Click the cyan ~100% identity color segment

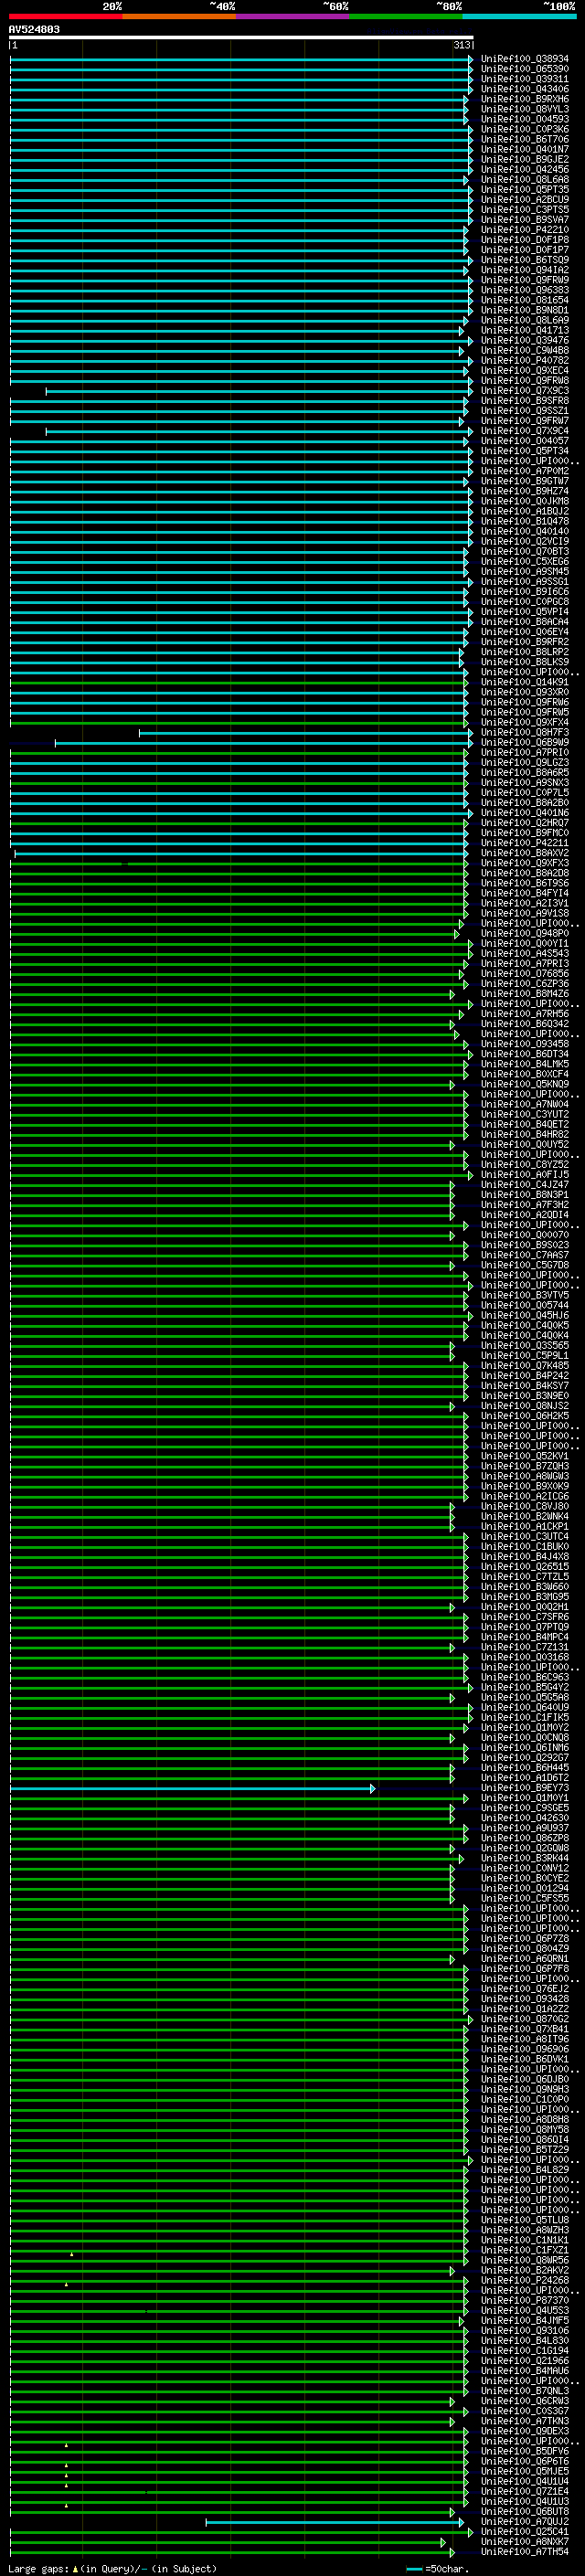520,17
